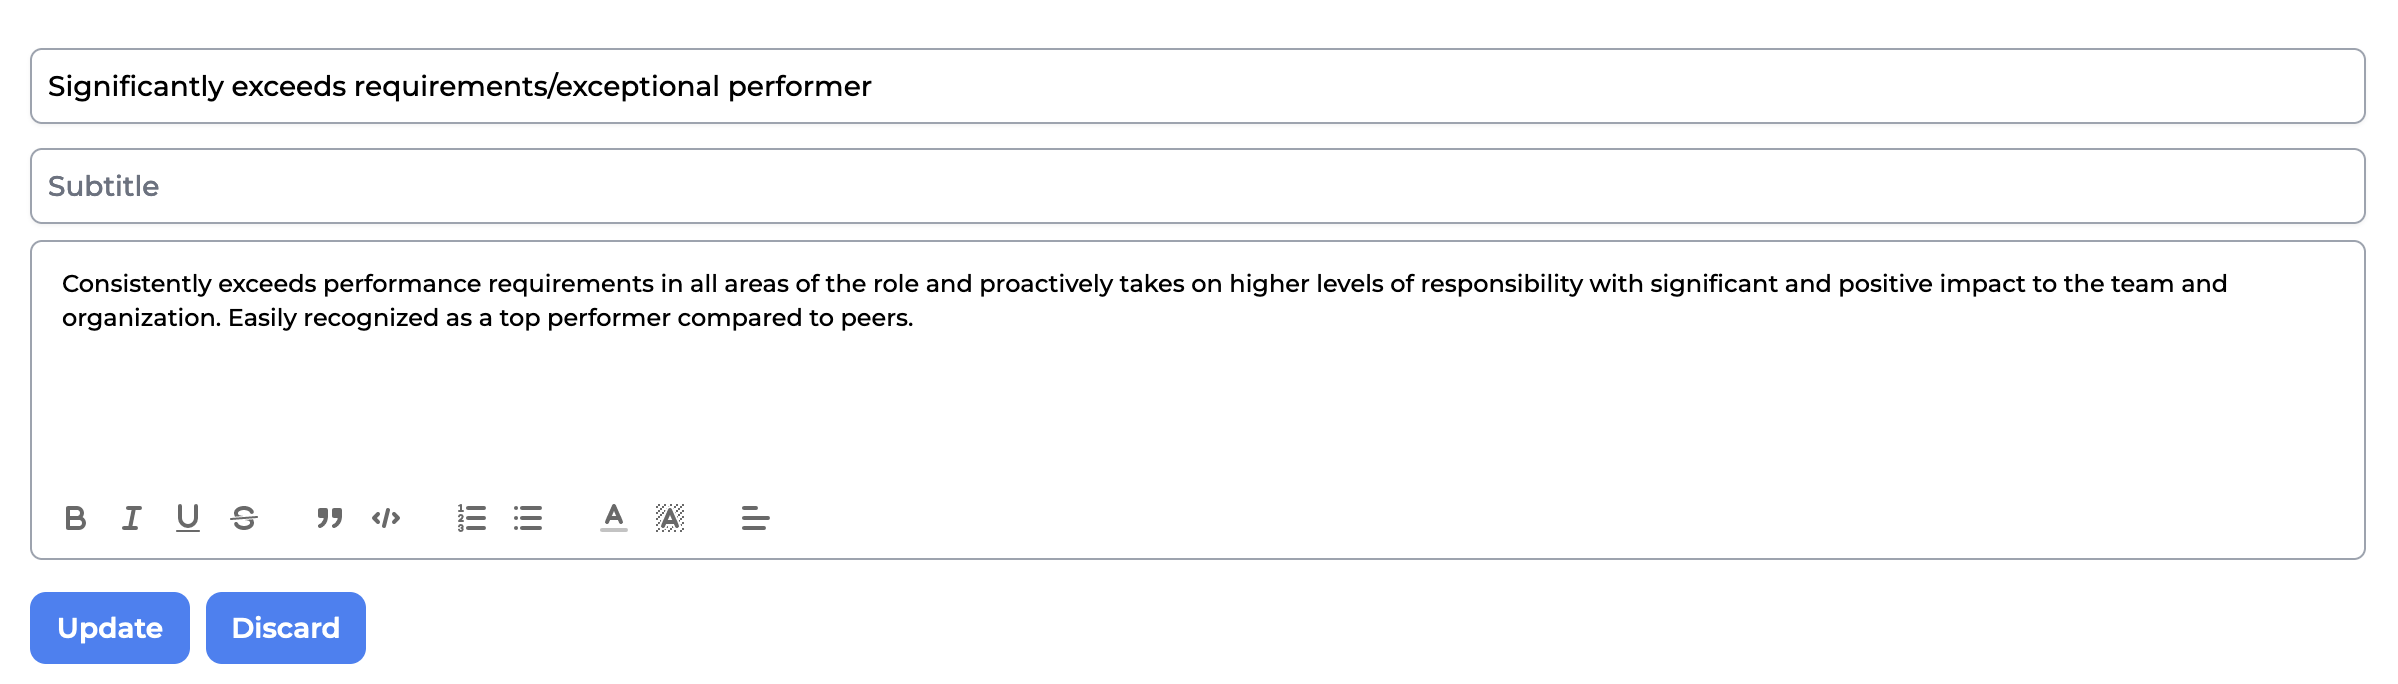The width and height of the screenshot is (2398, 684).
Task: Toggle italic formatting
Action: [131, 518]
